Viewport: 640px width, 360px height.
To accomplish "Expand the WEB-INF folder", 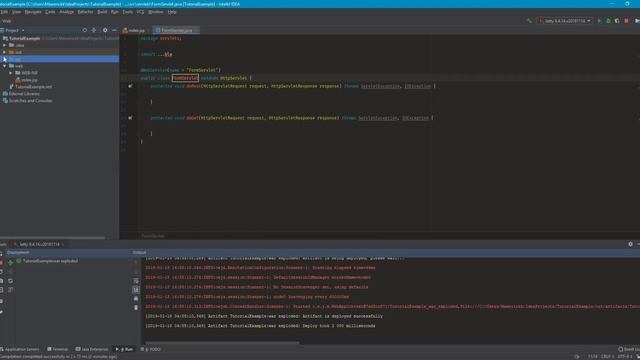I will click(x=11, y=73).
